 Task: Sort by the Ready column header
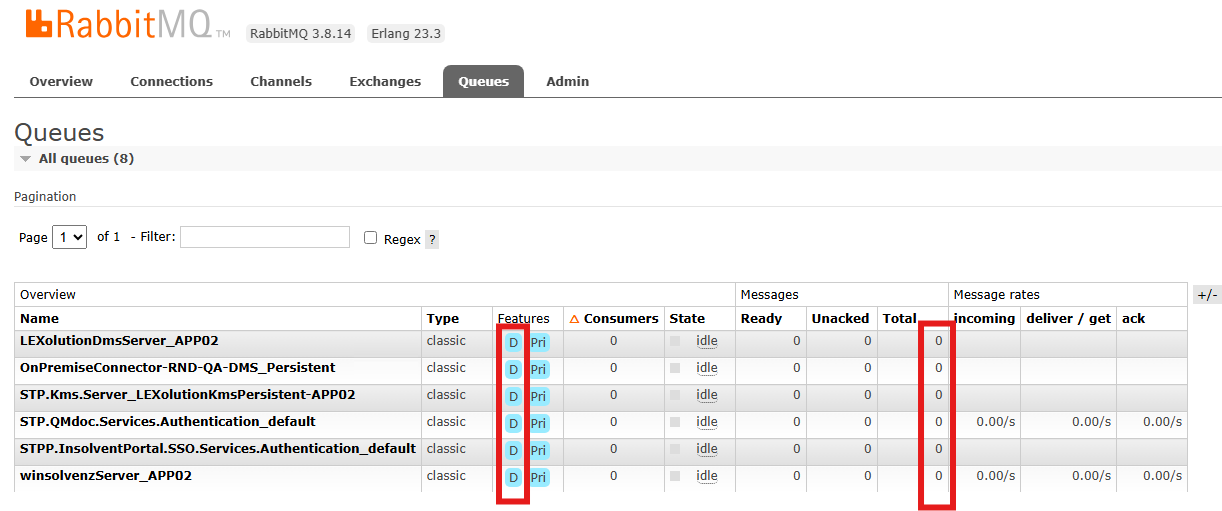pos(760,318)
